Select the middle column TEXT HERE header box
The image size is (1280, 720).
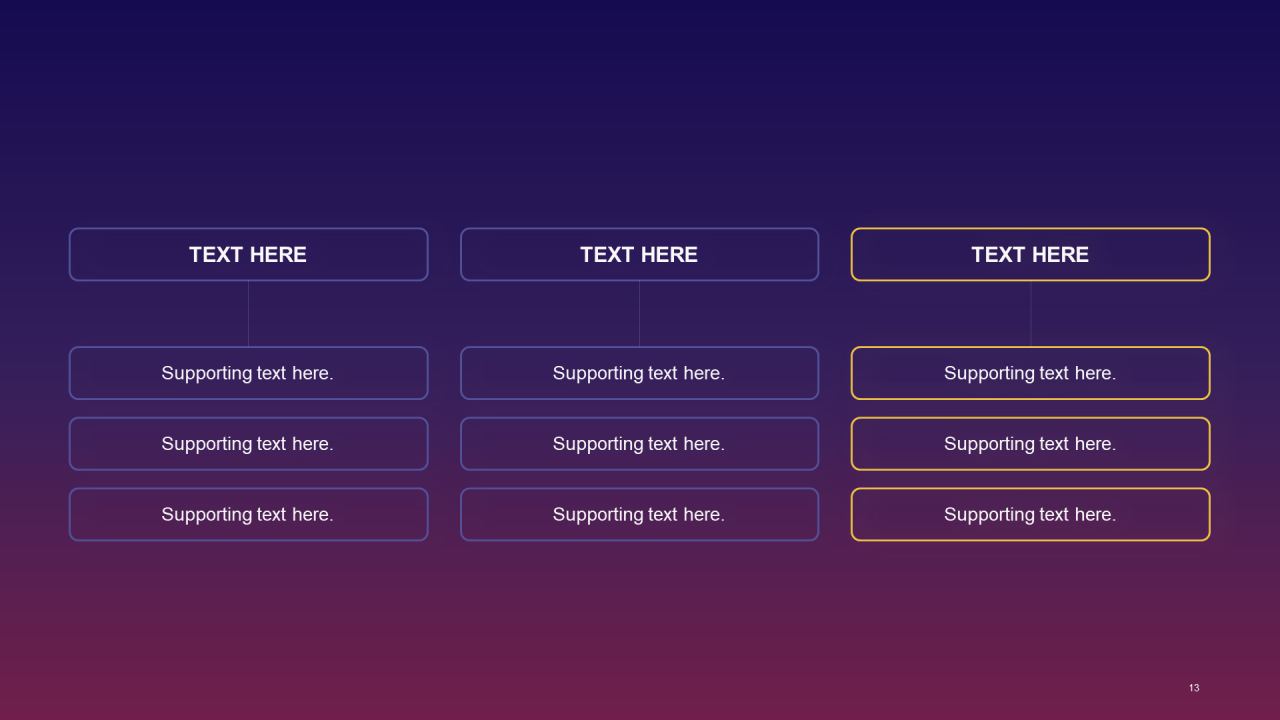(639, 254)
